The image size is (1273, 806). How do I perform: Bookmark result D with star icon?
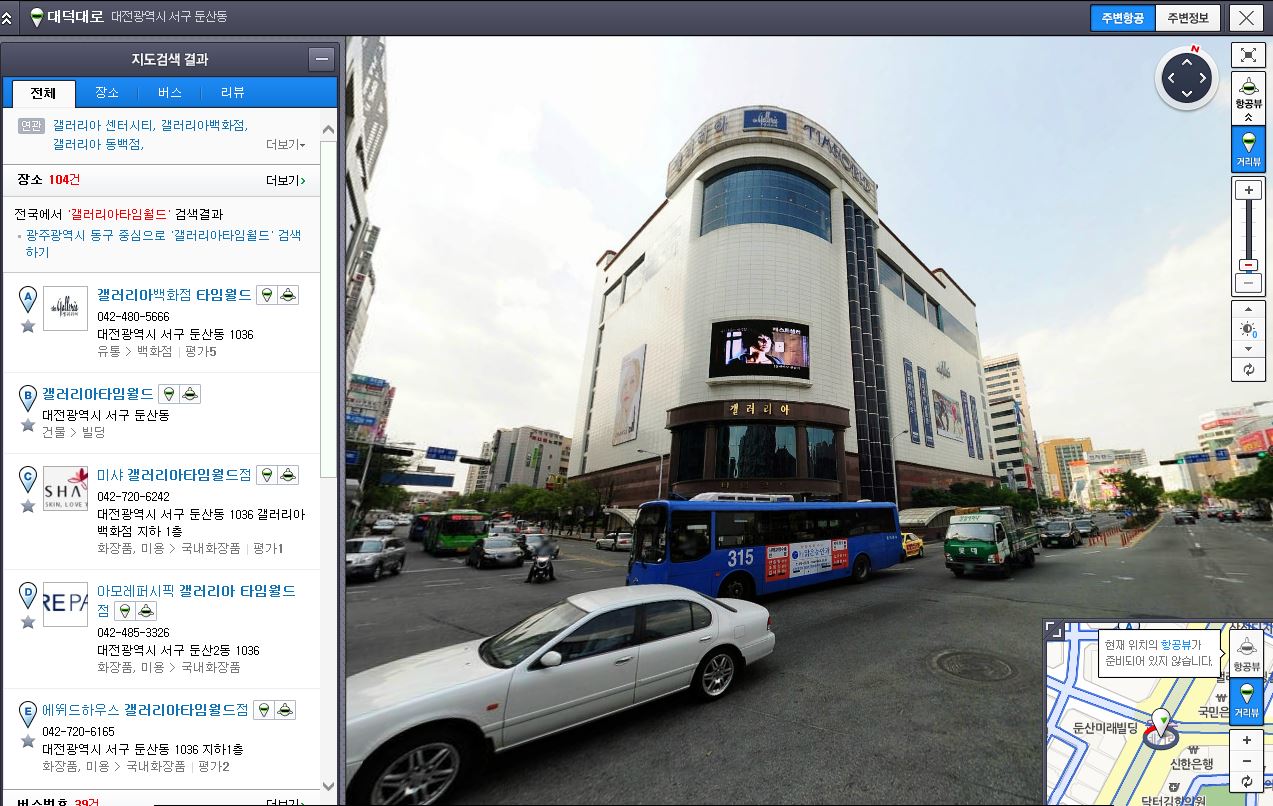click(x=28, y=622)
